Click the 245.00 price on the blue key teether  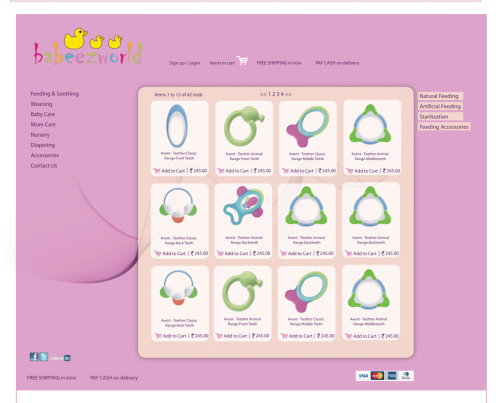point(262,253)
